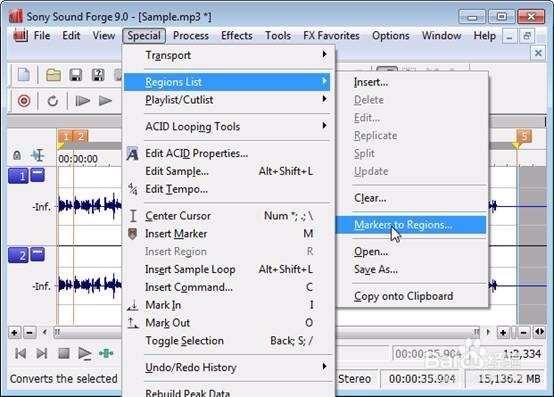Click marker 1 on timeline
The image size is (554, 397).
(x=66, y=136)
